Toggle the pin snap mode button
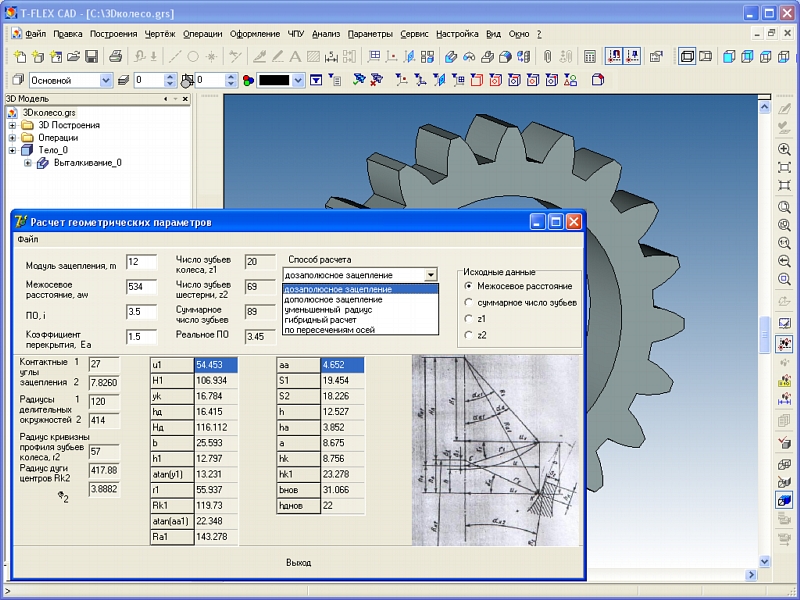 [633, 56]
